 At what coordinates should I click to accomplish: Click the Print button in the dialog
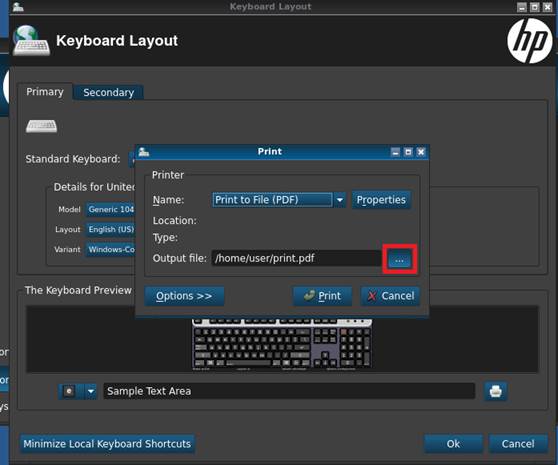pos(322,296)
